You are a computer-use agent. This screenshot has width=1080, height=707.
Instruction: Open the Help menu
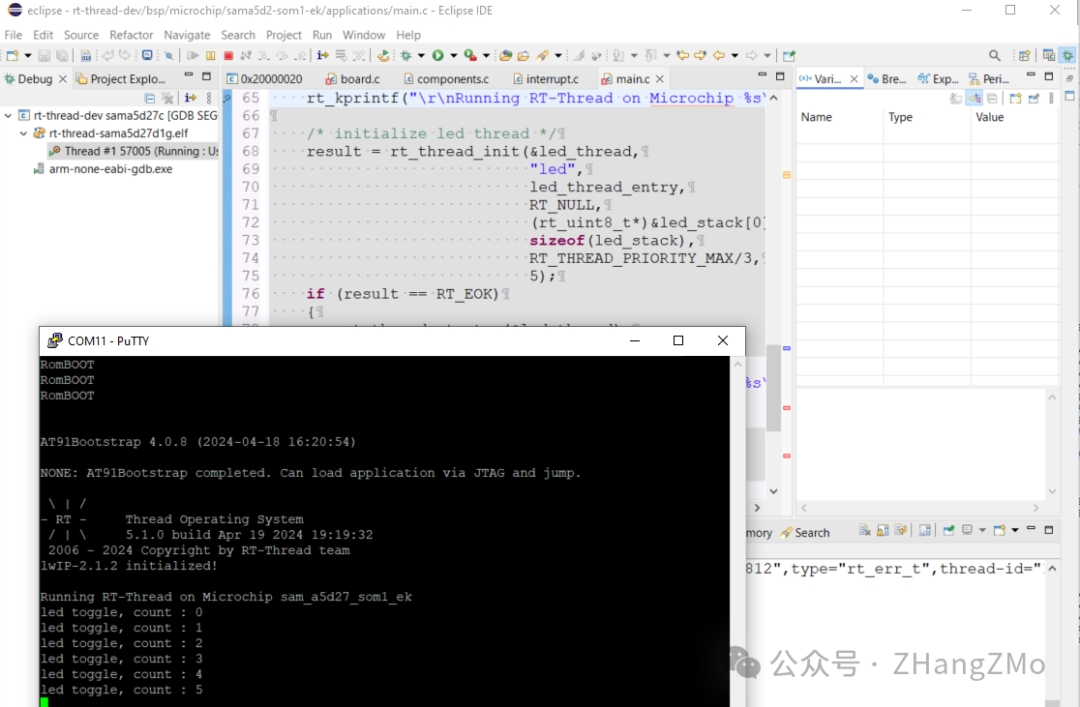coord(408,34)
